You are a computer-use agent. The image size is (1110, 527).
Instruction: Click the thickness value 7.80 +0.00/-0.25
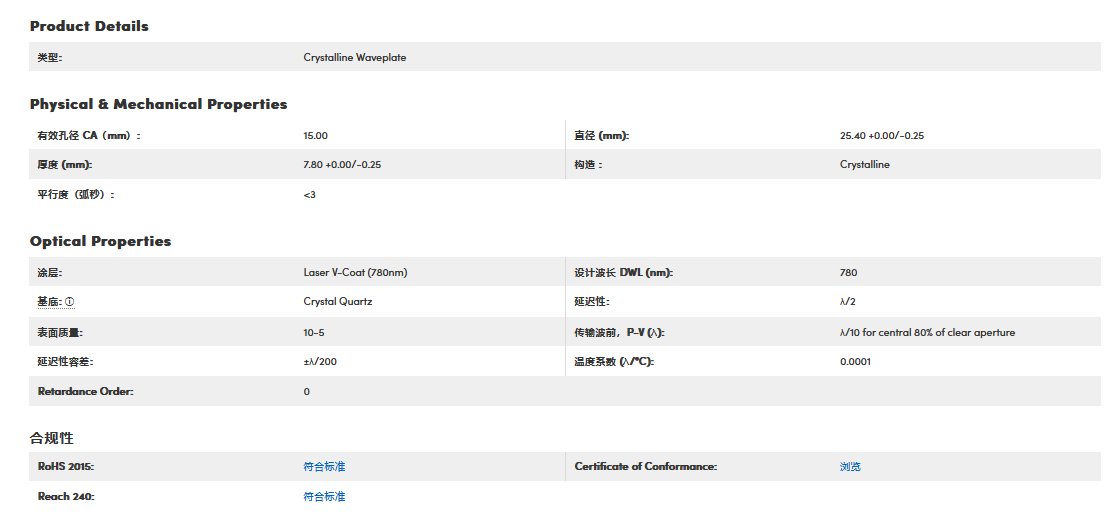click(x=342, y=165)
